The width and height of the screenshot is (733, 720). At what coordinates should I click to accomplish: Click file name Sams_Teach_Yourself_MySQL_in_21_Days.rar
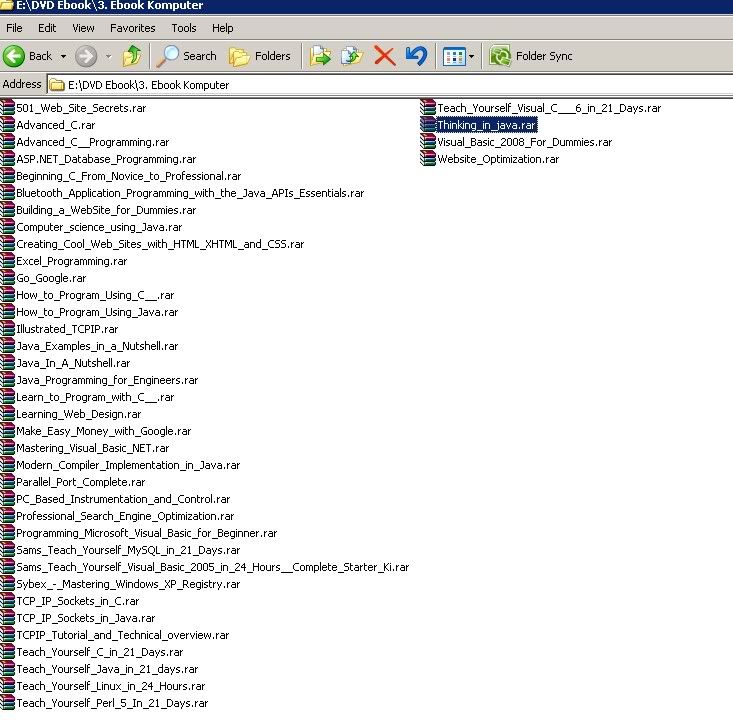click(128, 550)
